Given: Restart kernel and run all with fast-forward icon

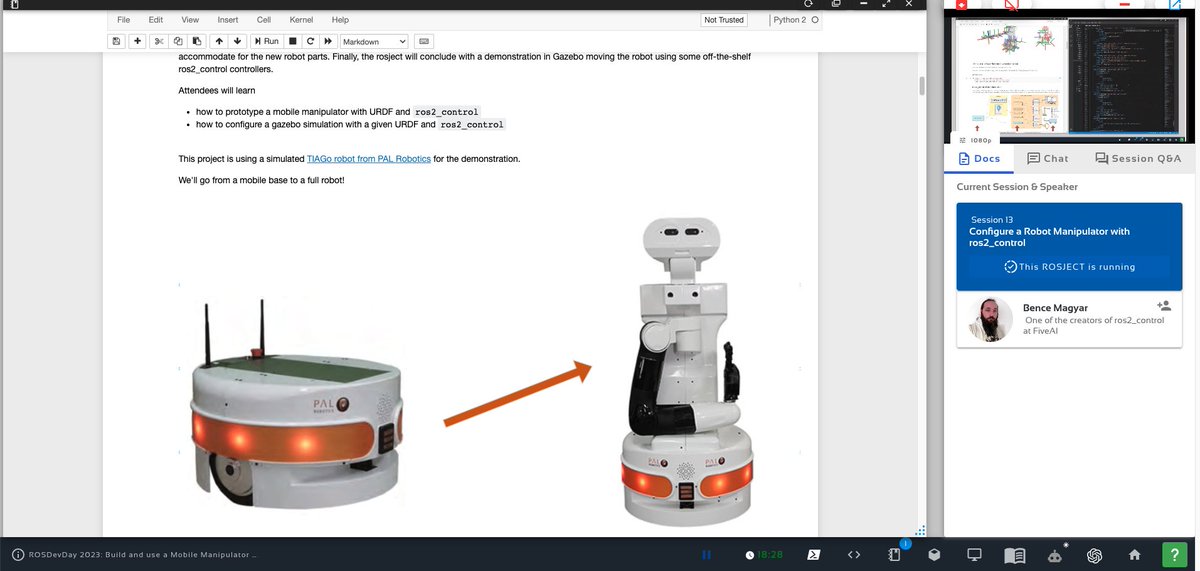Looking at the screenshot, I should [x=328, y=41].
